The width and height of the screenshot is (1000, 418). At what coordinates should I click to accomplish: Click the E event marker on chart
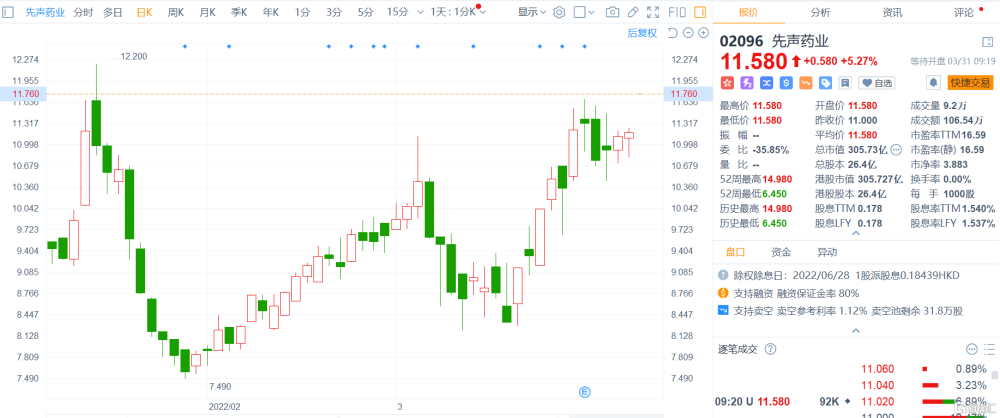584,391
